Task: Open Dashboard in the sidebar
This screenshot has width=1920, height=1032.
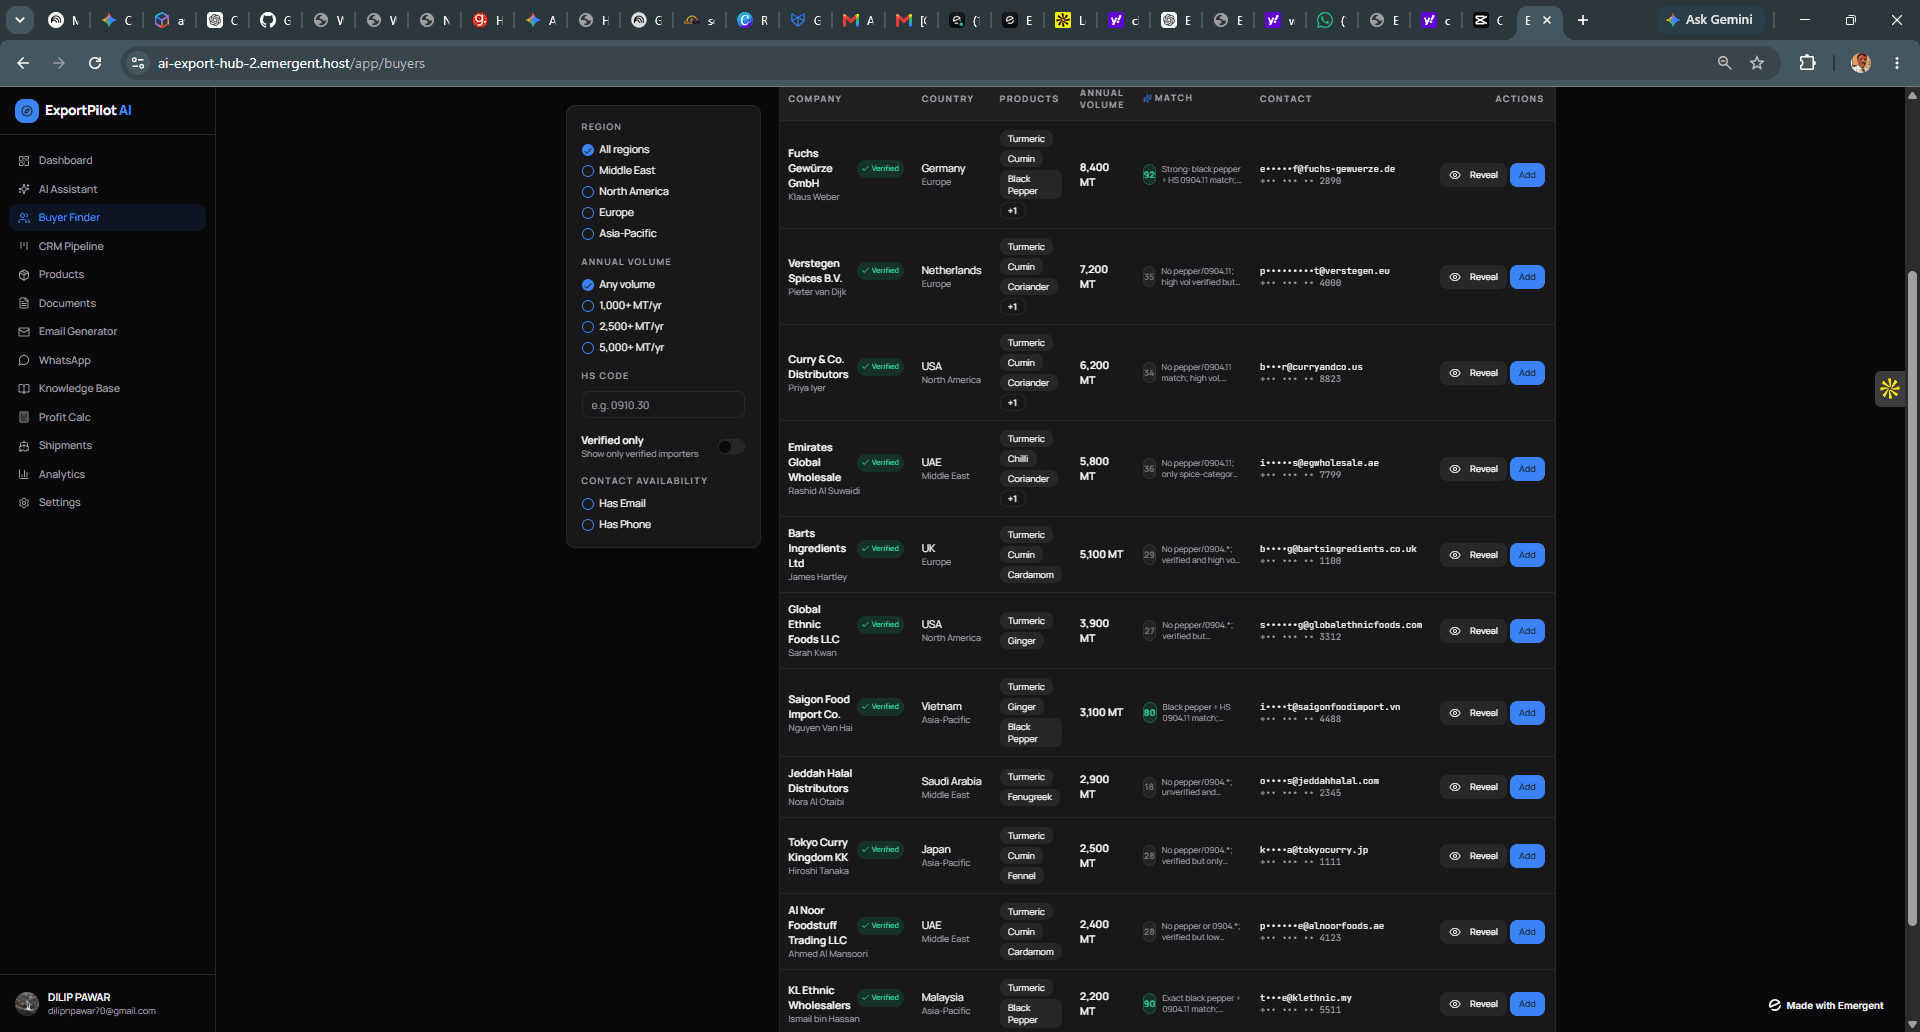Action: coord(65,160)
